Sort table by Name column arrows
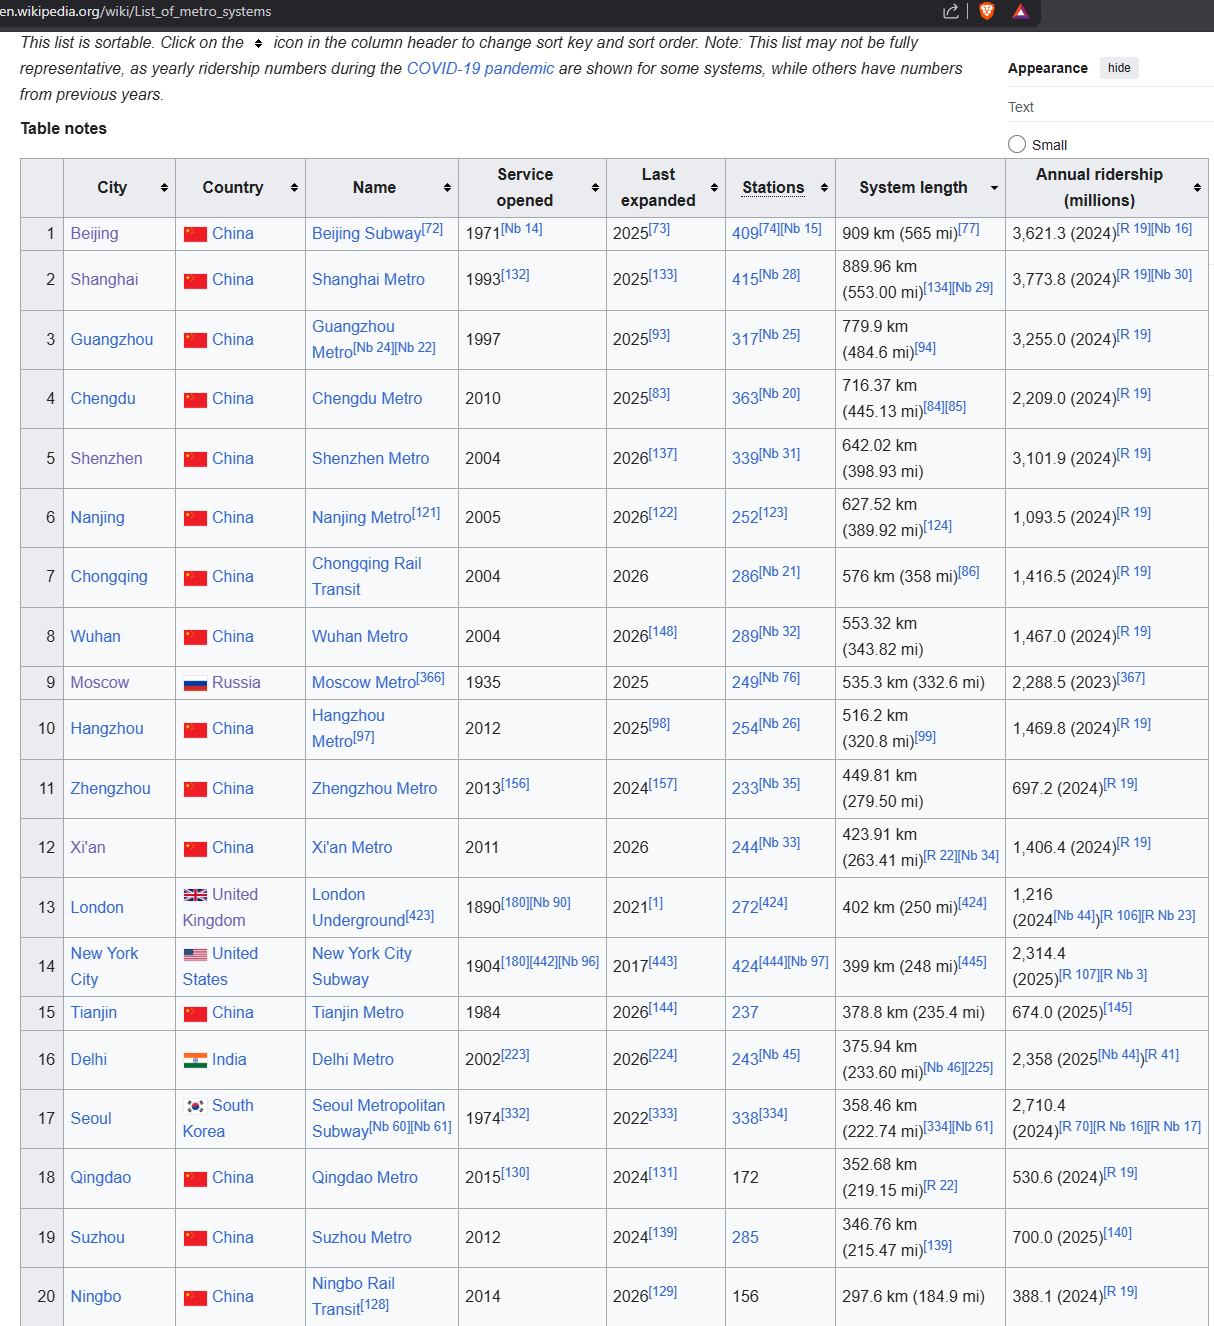Image resolution: width=1214 pixels, height=1326 pixels. (447, 188)
